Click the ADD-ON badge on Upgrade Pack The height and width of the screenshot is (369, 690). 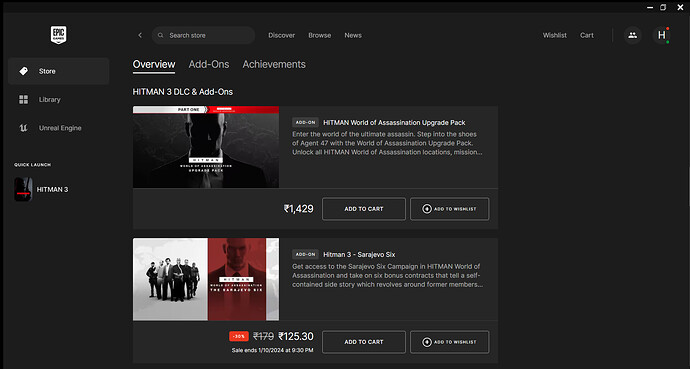pyautogui.click(x=305, y=123)
